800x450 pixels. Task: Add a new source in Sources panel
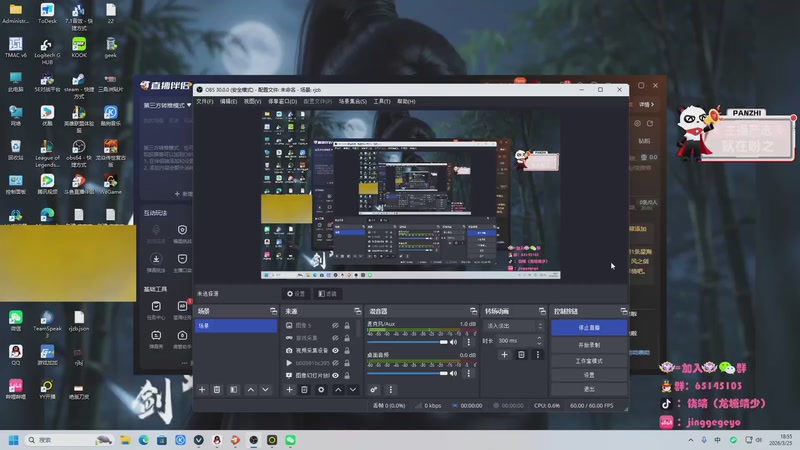pos(289,390)
